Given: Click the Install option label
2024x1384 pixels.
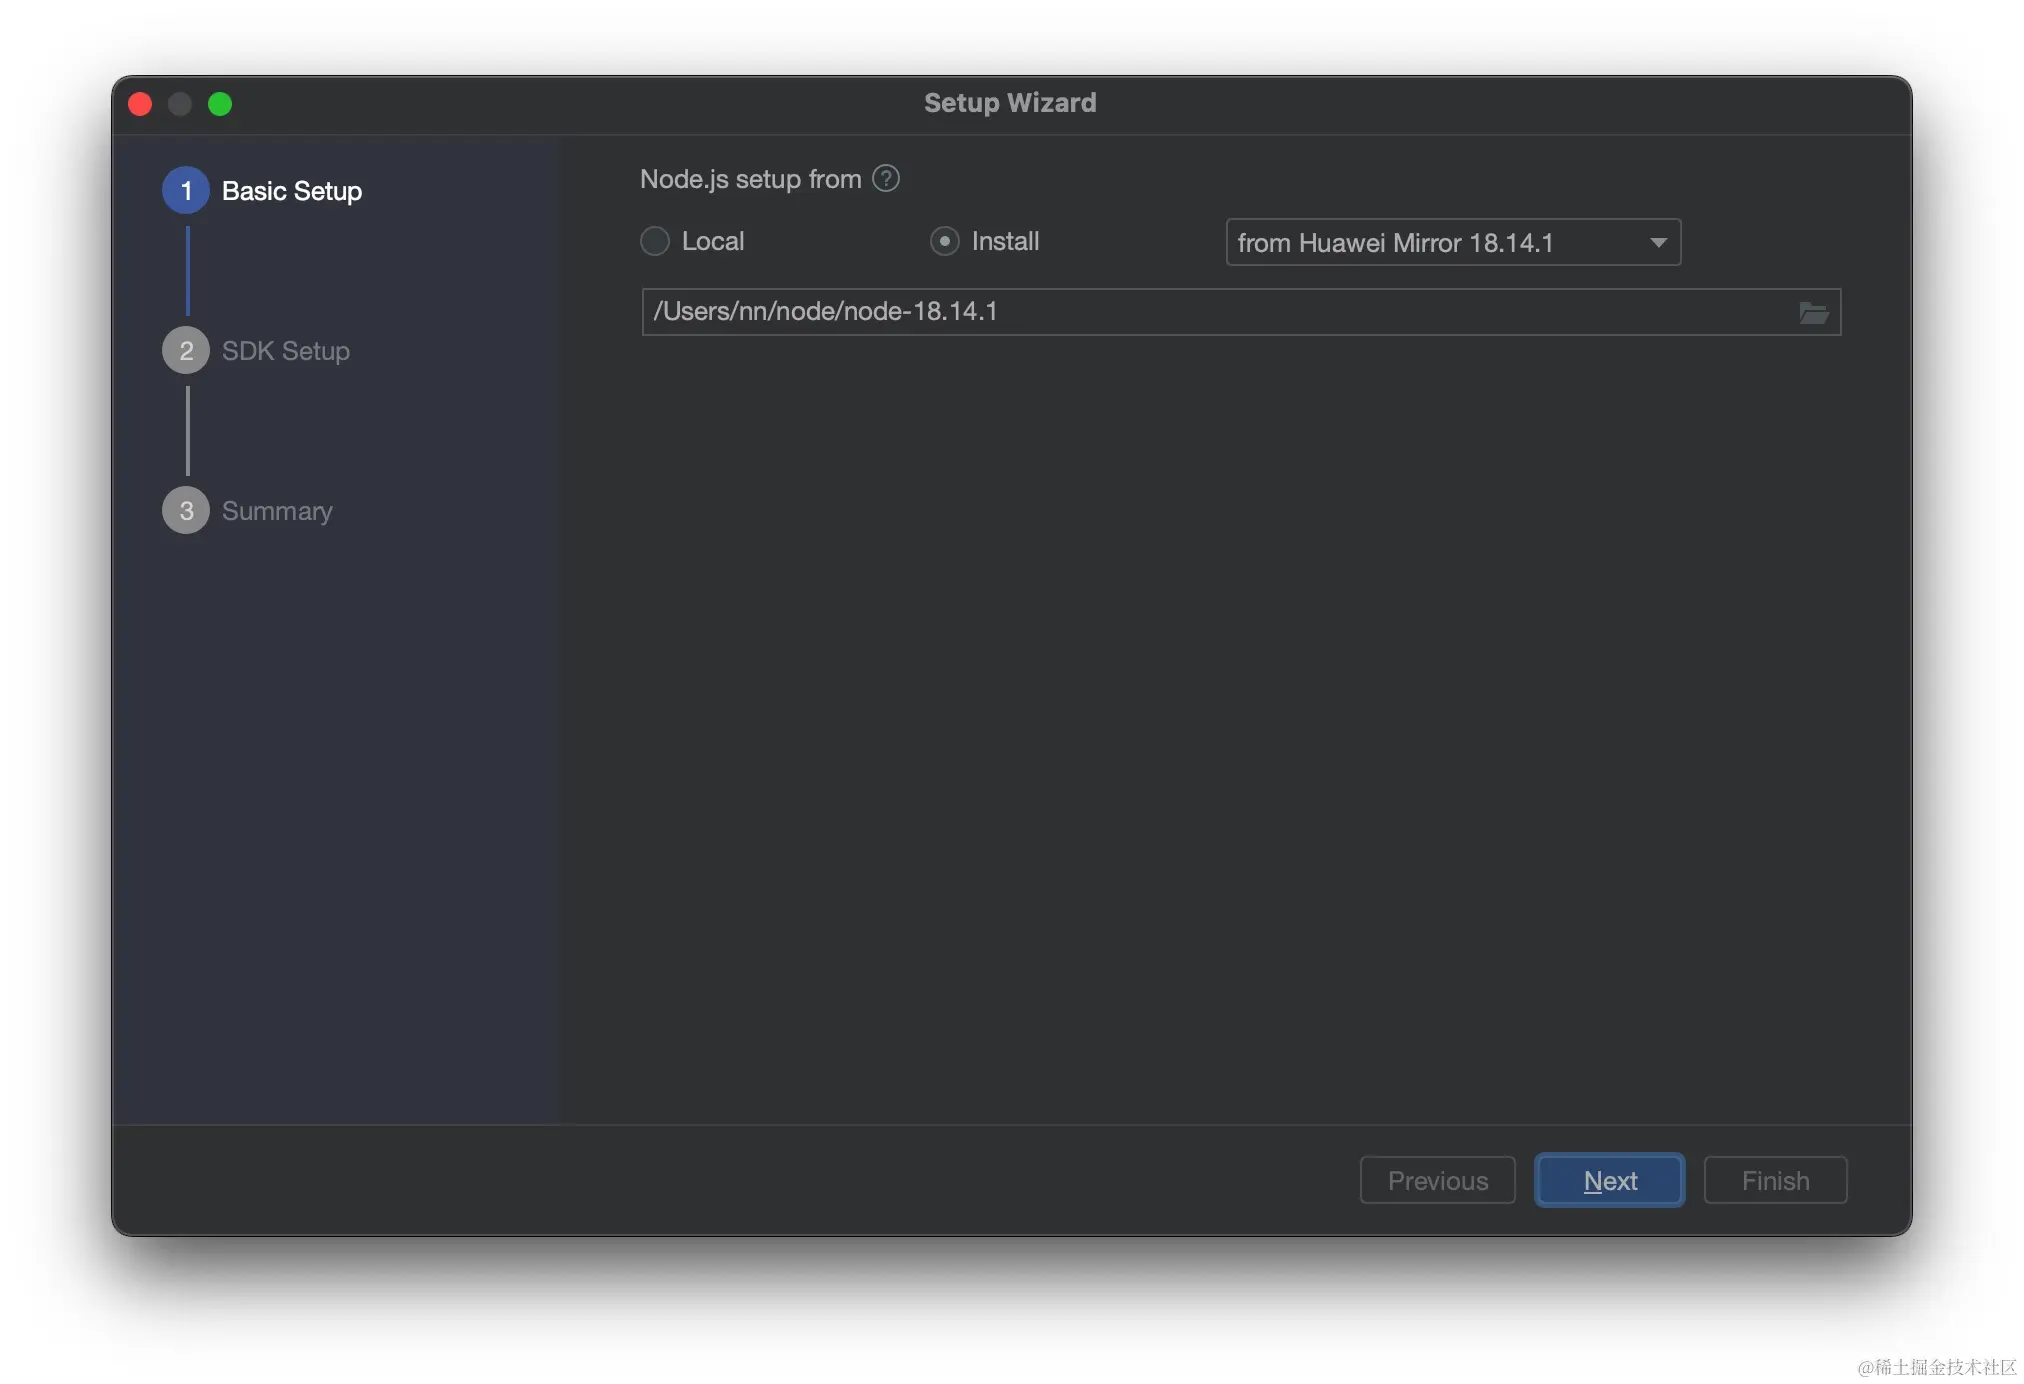Looking at the screenshot, I should click(x=1005, y=242).
